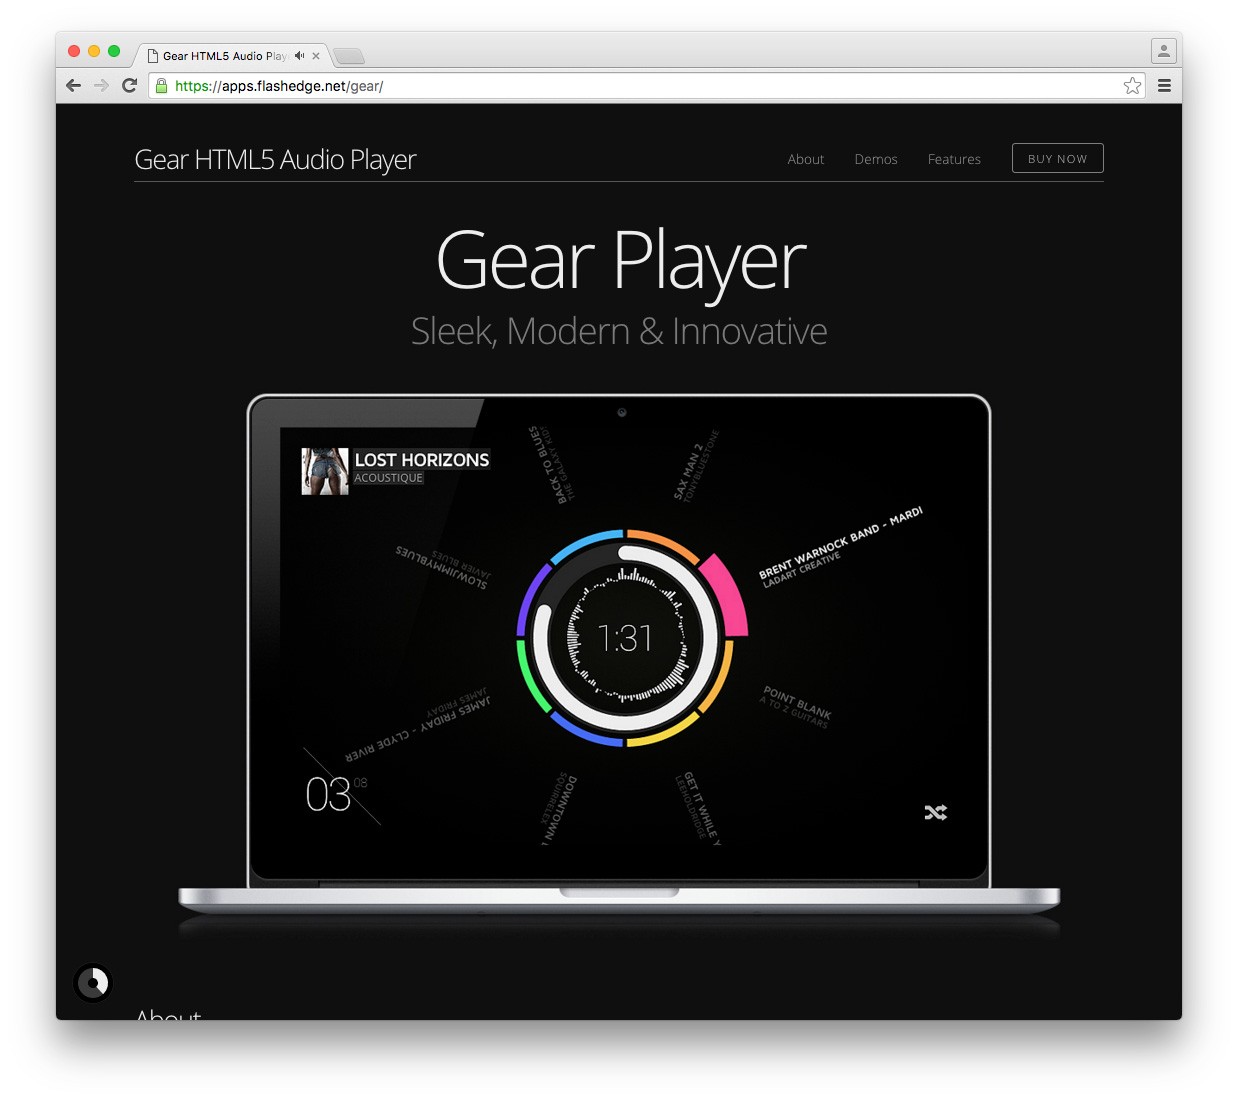This screenshot has height=1100, width=1238.
Task: Click the 1:31 time display
Action: (x=624, y=638)
